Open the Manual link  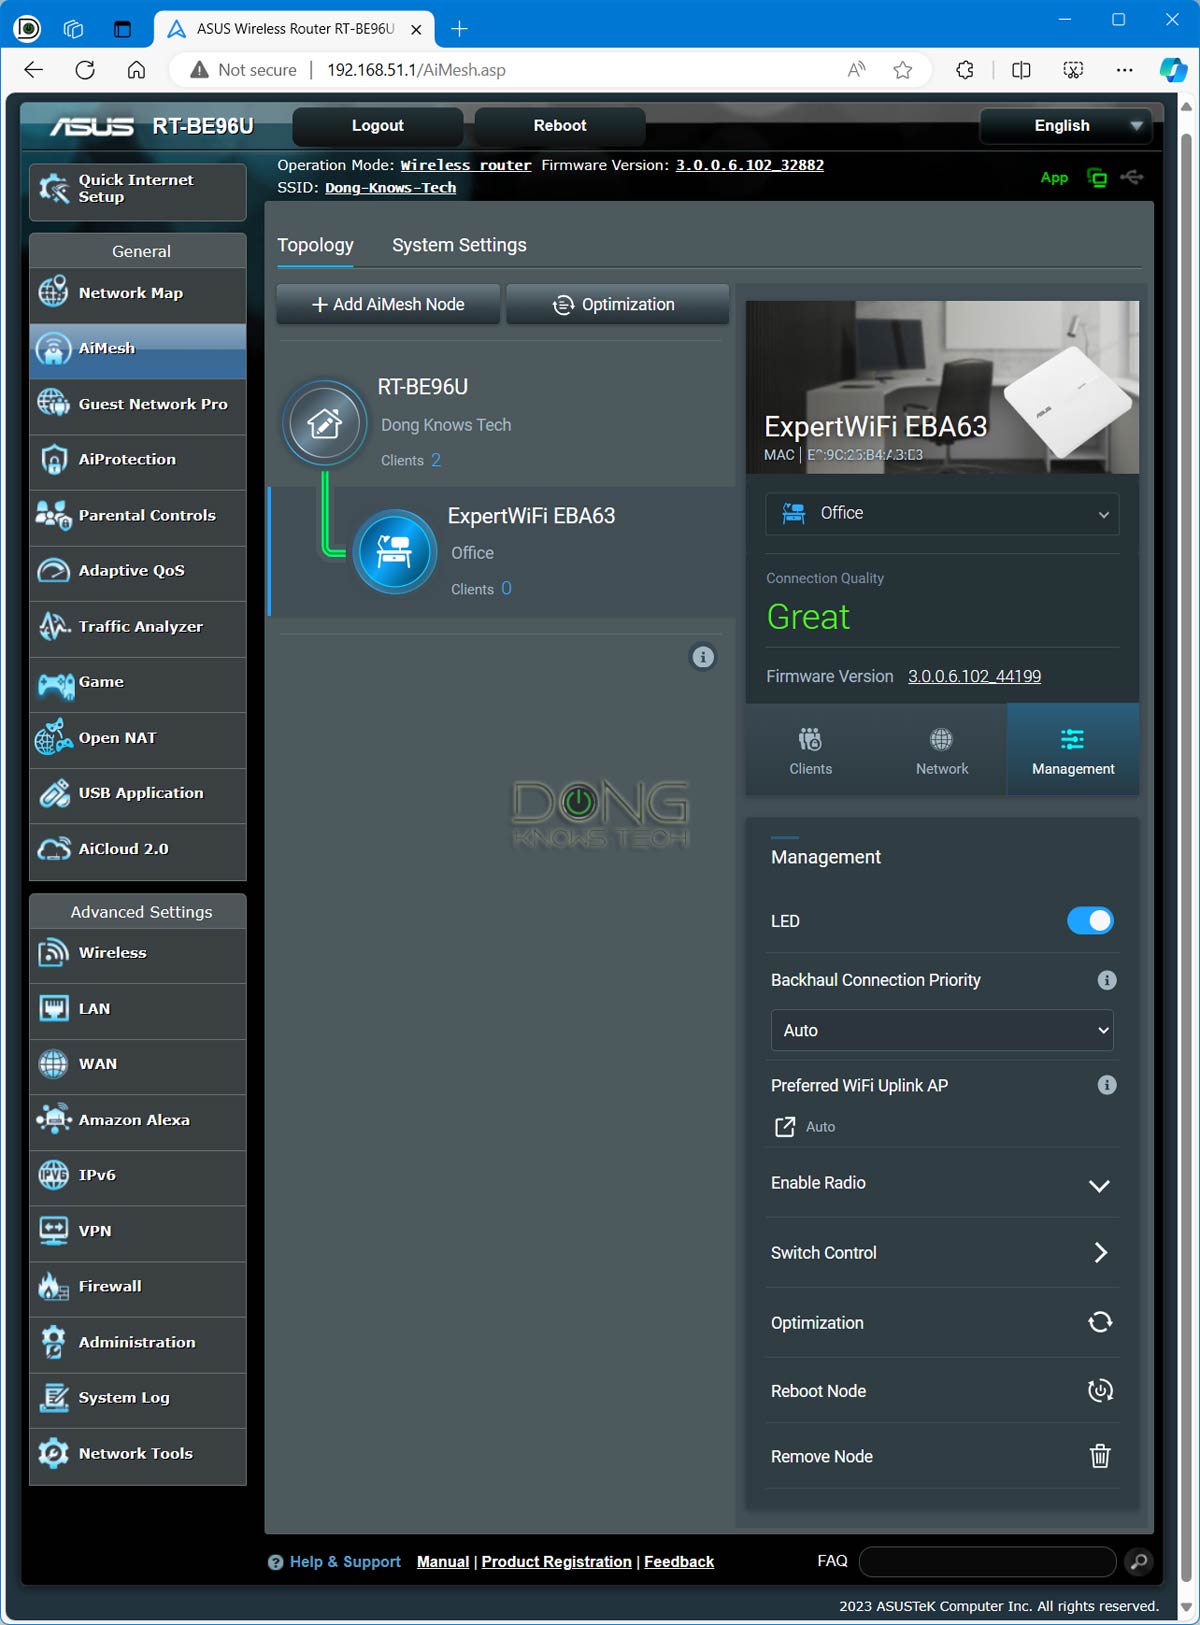pyautogui.click(x=443, y=1562)
